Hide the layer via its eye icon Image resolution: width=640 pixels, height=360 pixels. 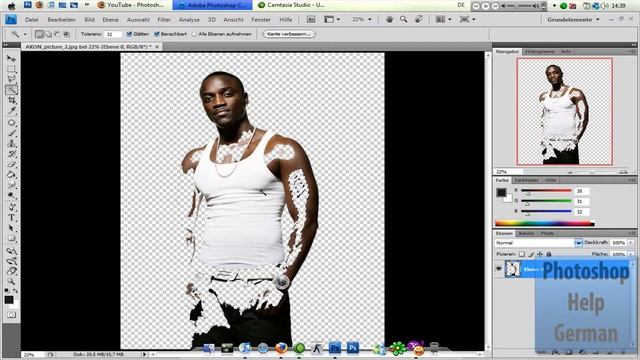(499, 269)
